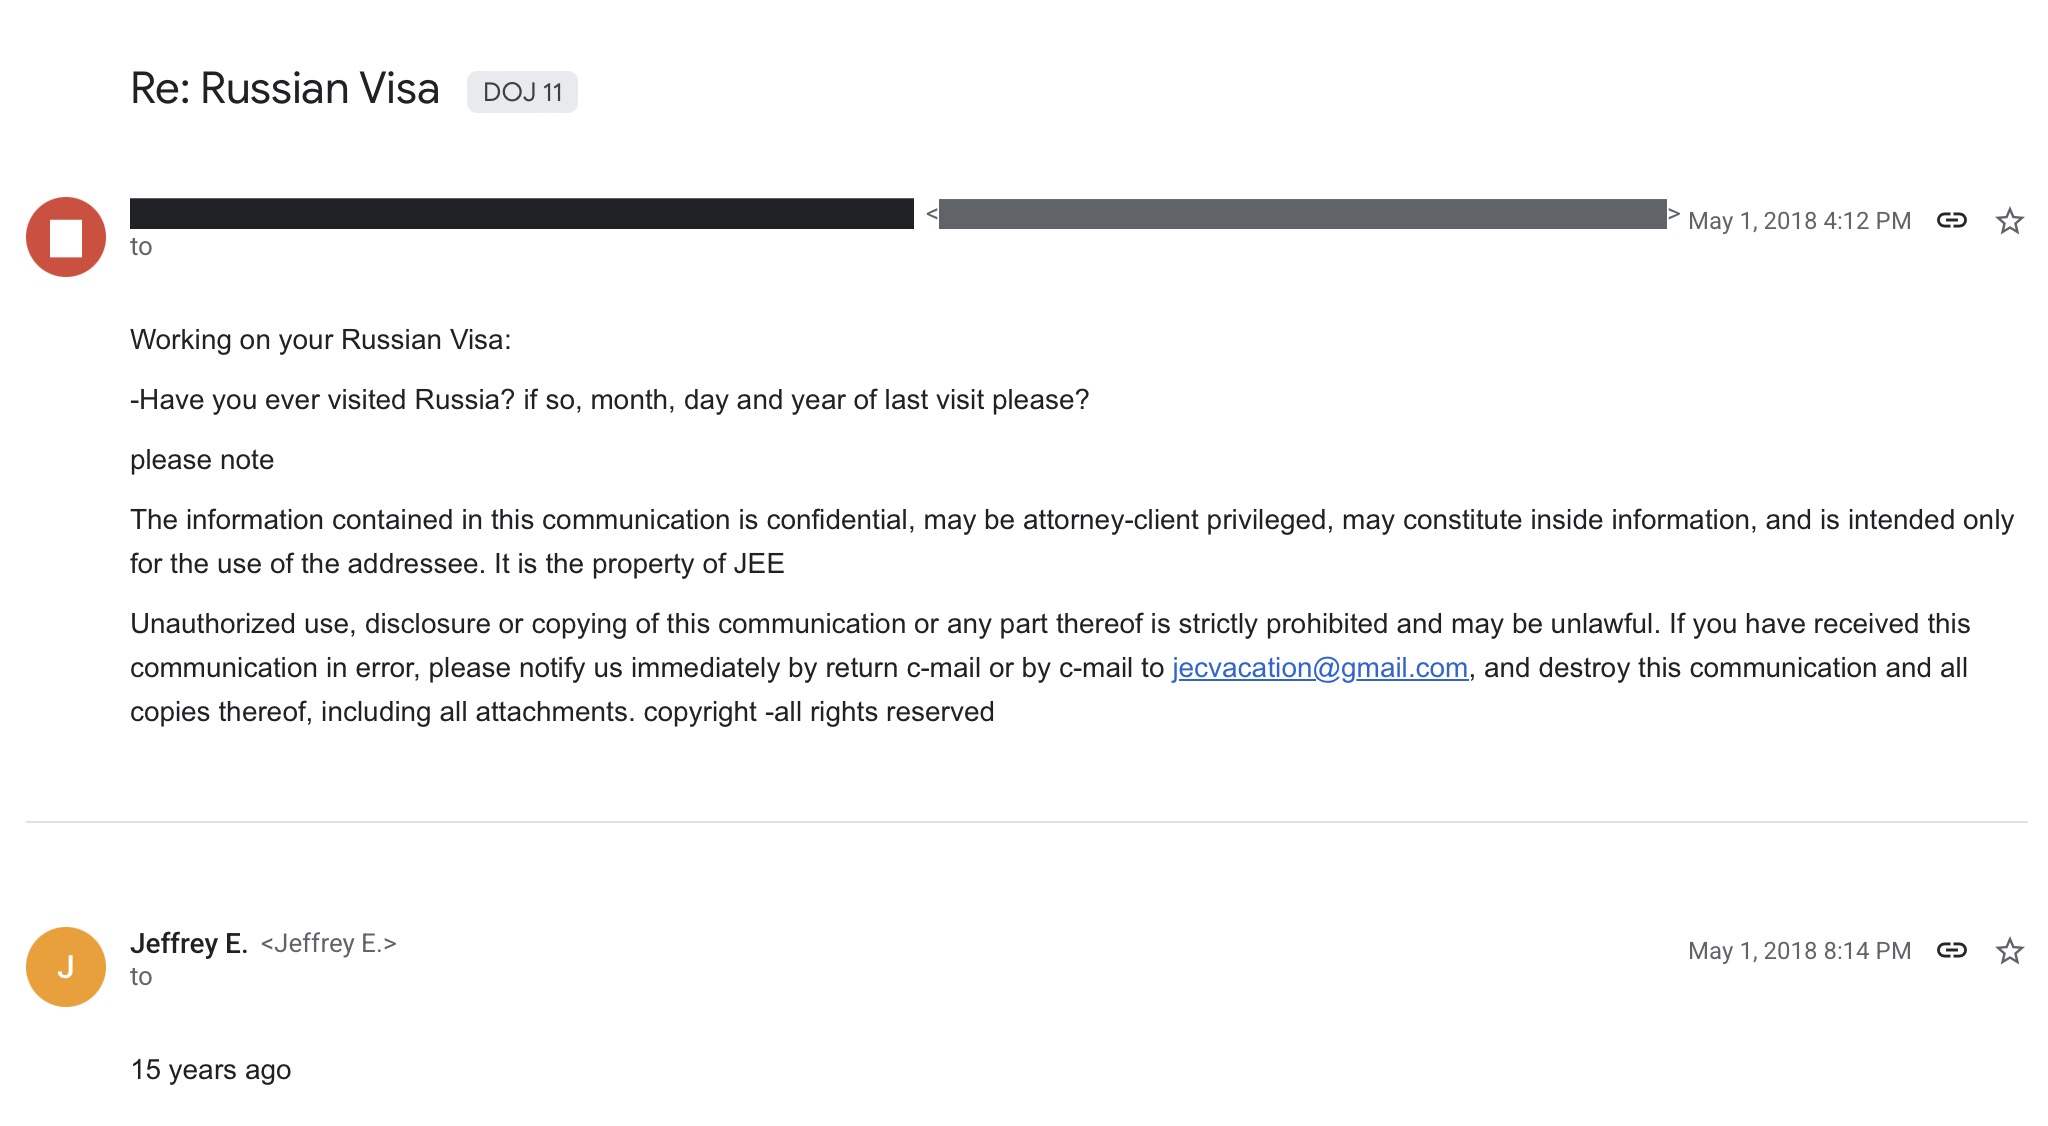The image size is (2048, 1126).
Task: Expand recipients under the redacted sender
Action: [141, 247]
